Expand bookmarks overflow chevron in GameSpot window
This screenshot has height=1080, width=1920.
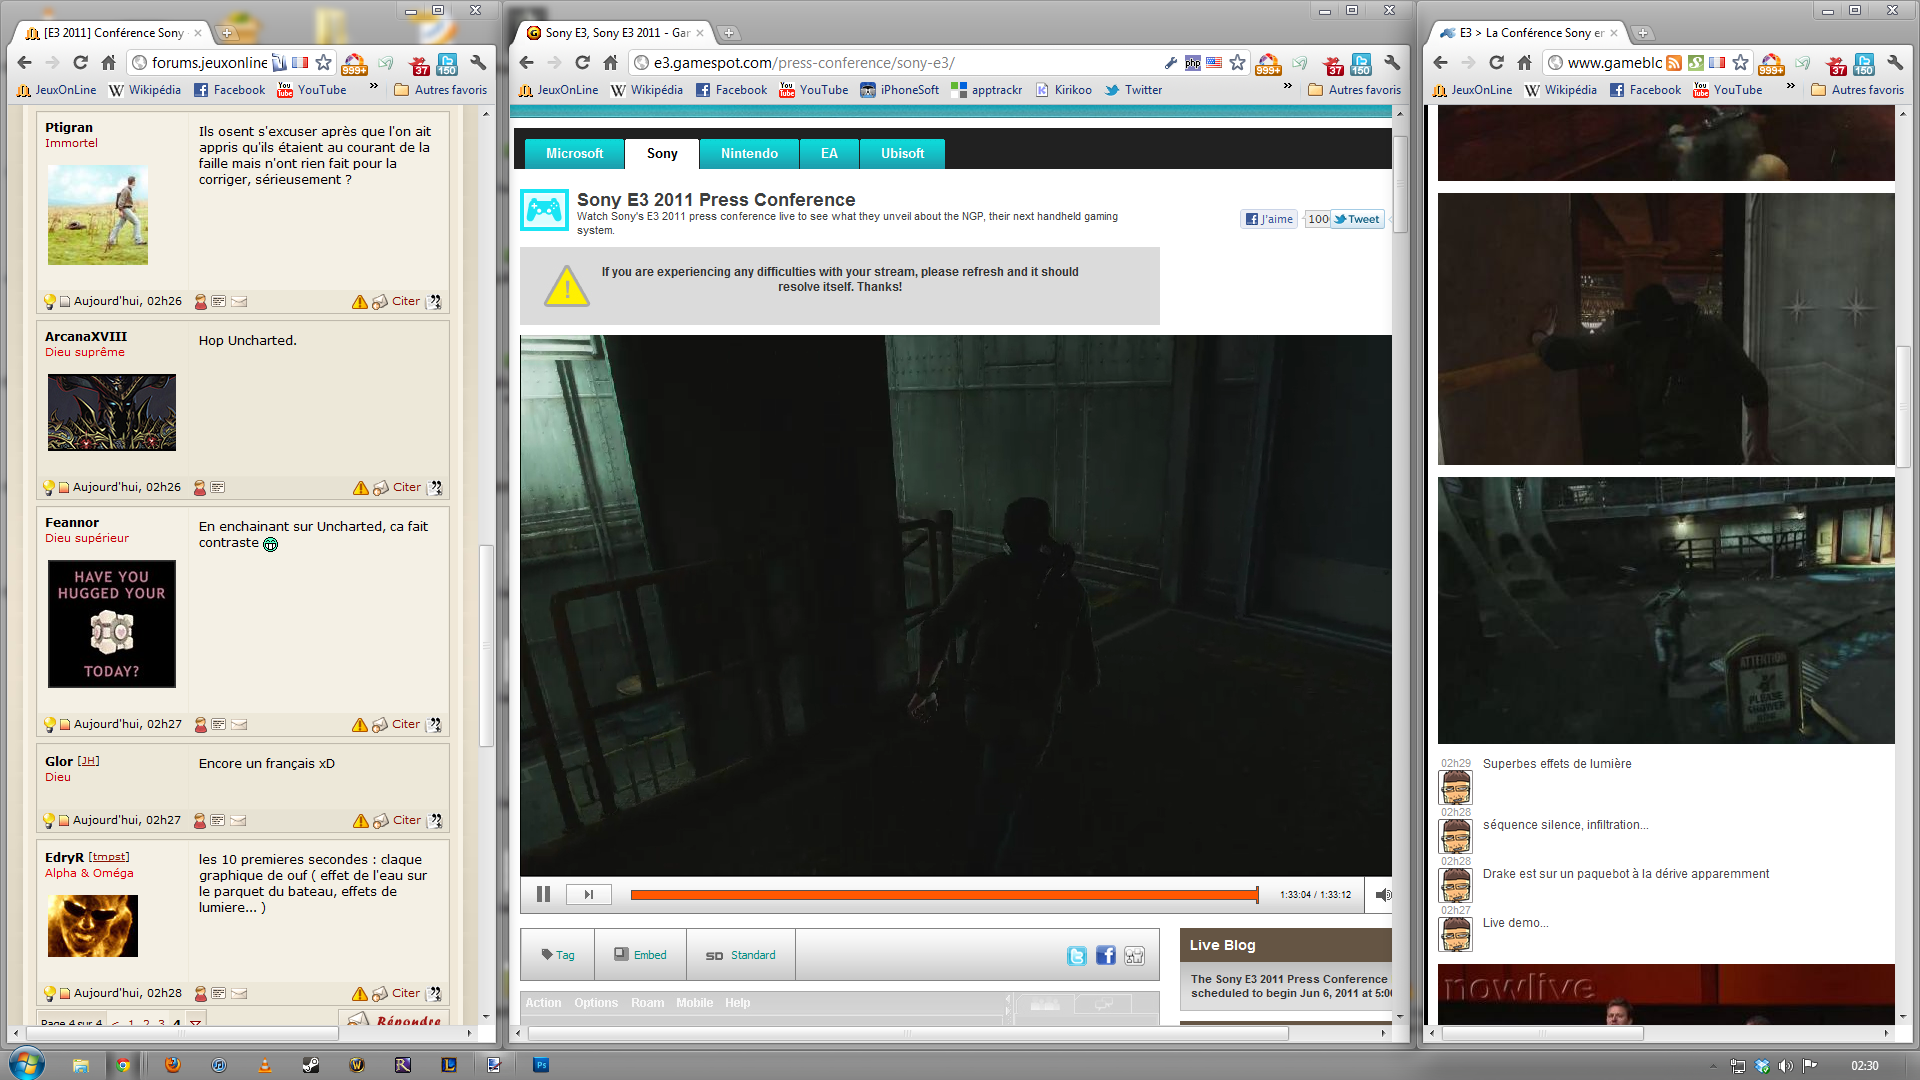[x=1288, y=88]
